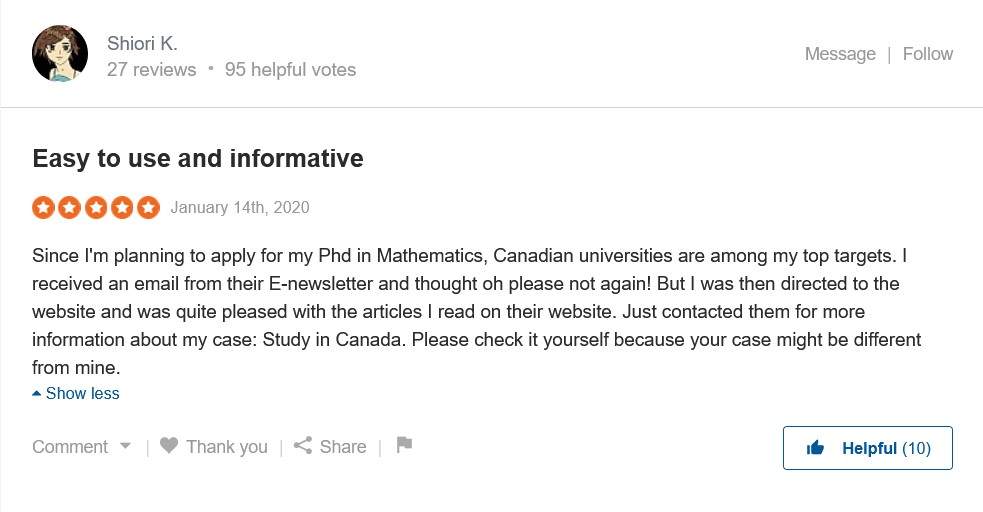Collapse the review with Show less
The height and width of the screenshot is (512, 983).
82,394
